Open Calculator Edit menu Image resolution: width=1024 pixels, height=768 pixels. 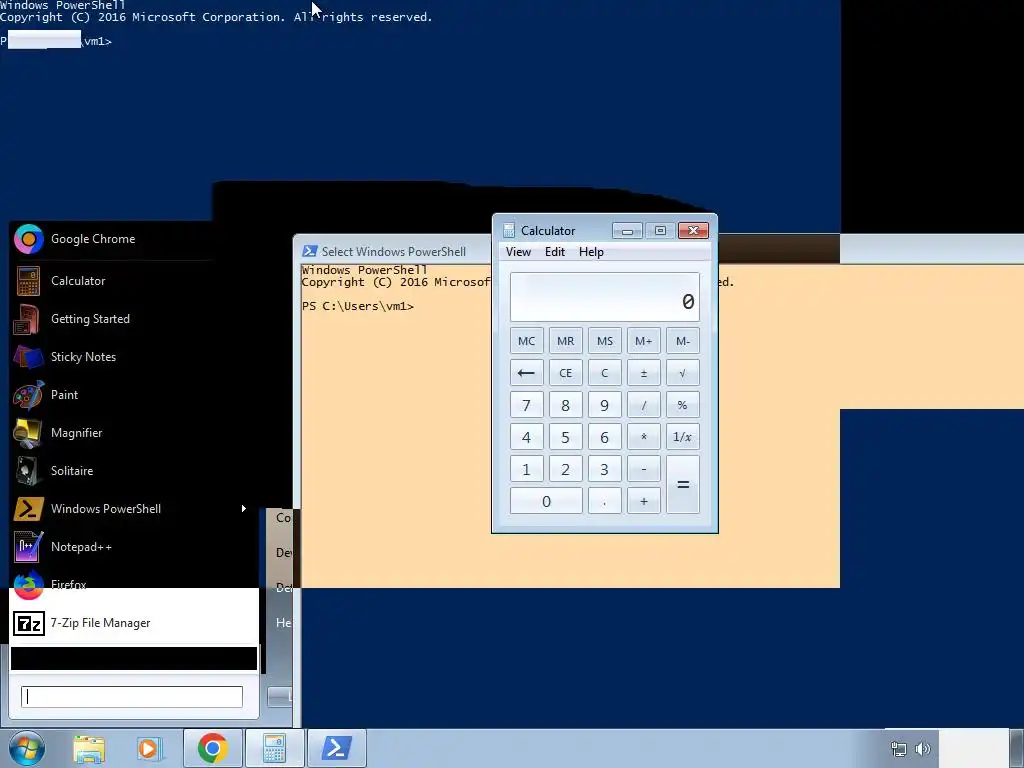554,252
